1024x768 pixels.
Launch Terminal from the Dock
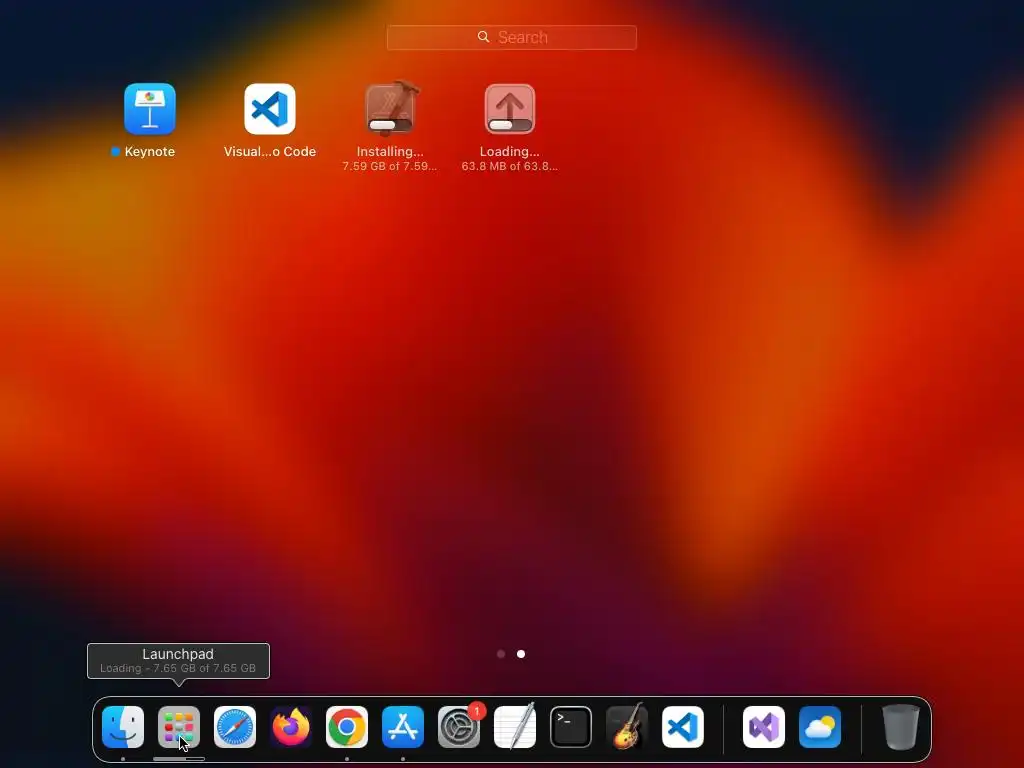(x=571, y=727)
